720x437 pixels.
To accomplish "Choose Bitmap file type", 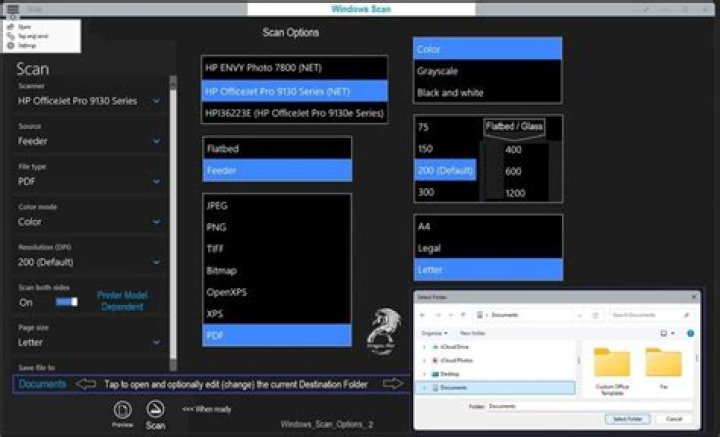I will tap(277, 270).
